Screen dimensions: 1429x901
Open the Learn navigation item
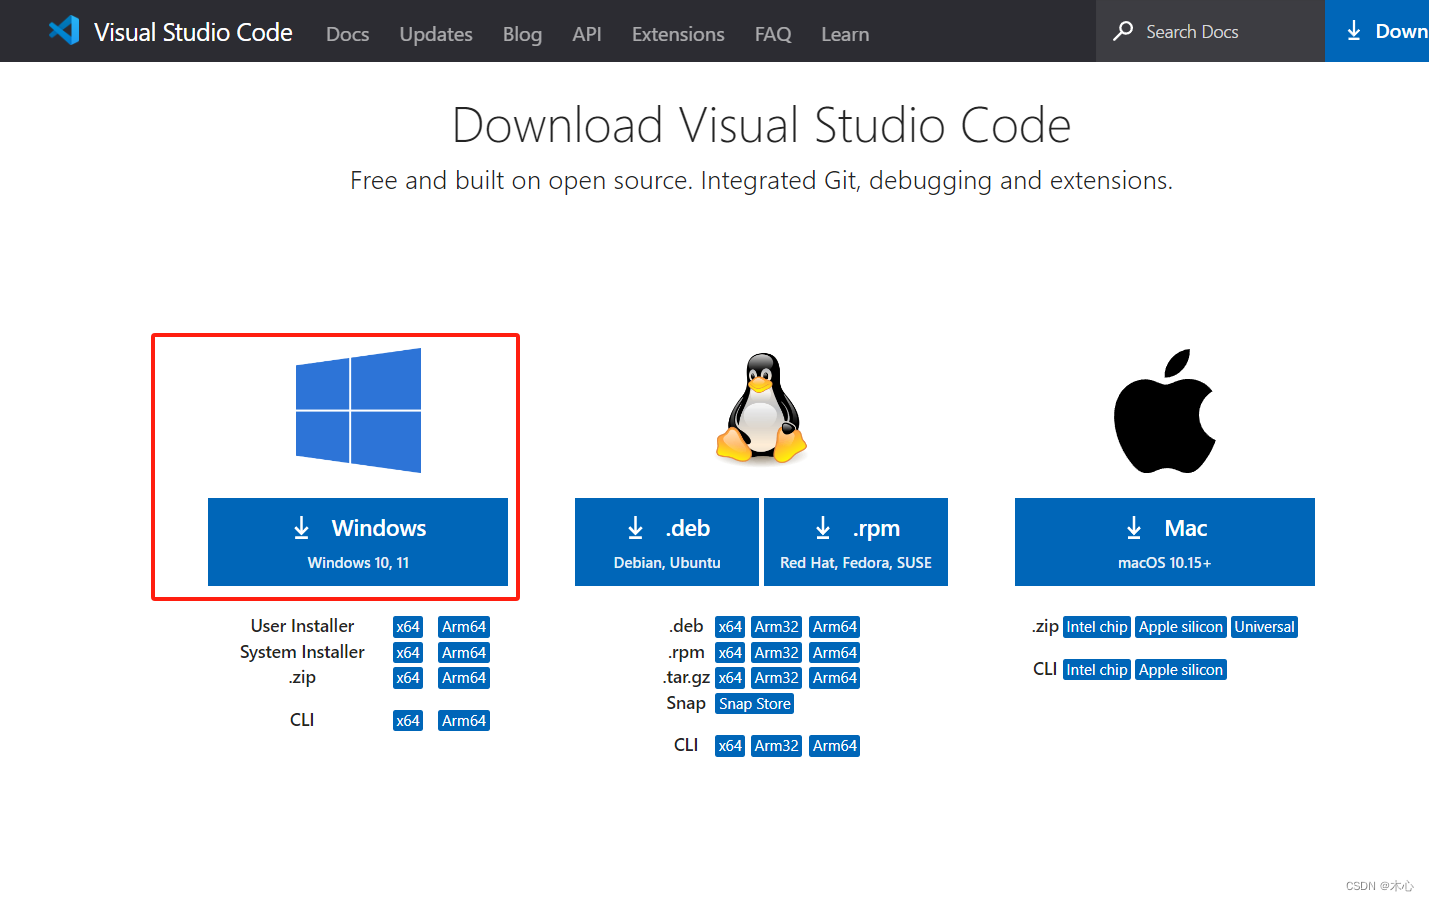[x=845, y=34]
